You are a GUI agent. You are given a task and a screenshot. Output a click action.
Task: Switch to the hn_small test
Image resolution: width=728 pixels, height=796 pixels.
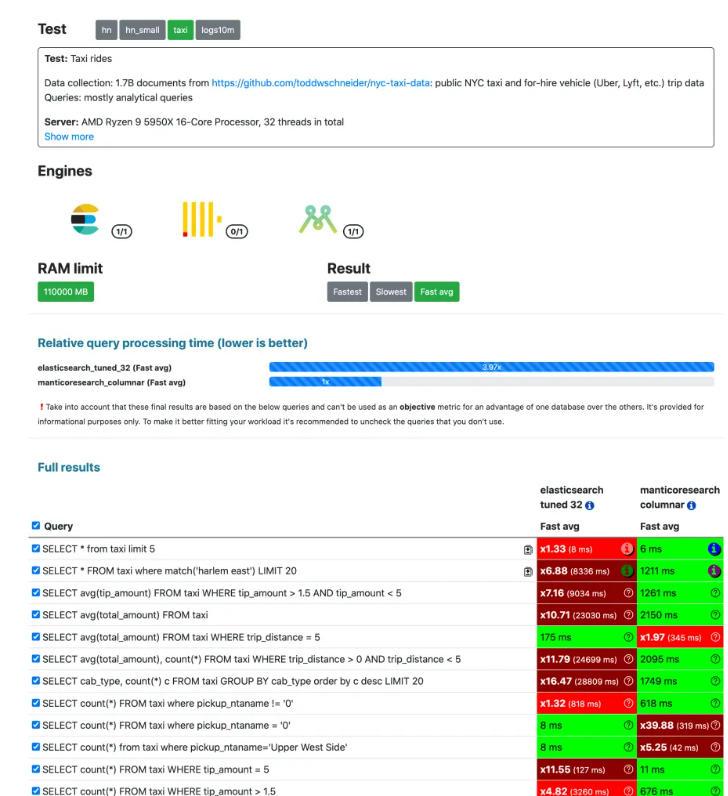[142, 30]
